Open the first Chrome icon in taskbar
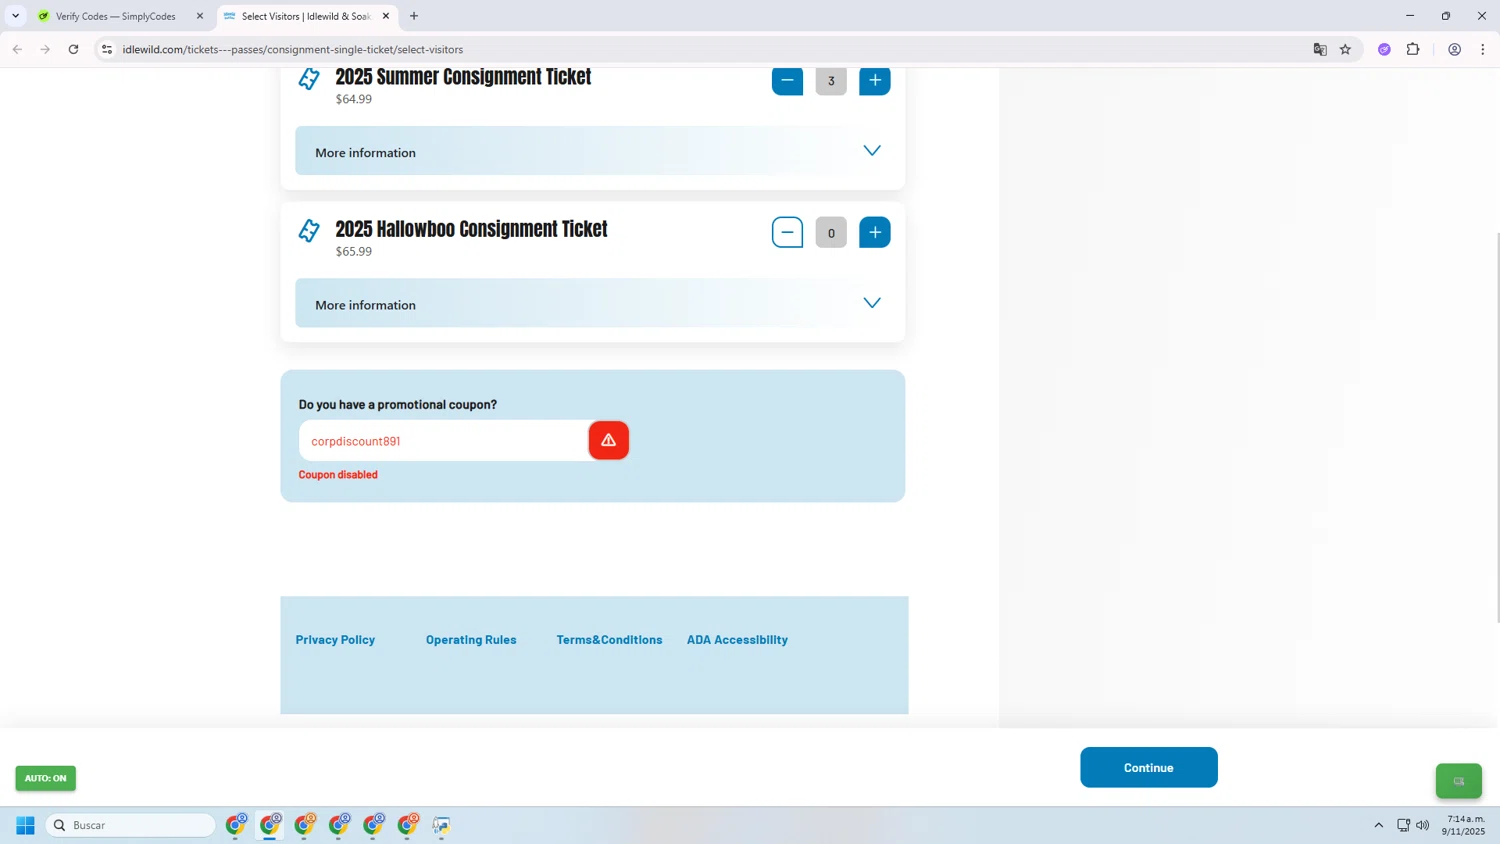 (236, 825)
